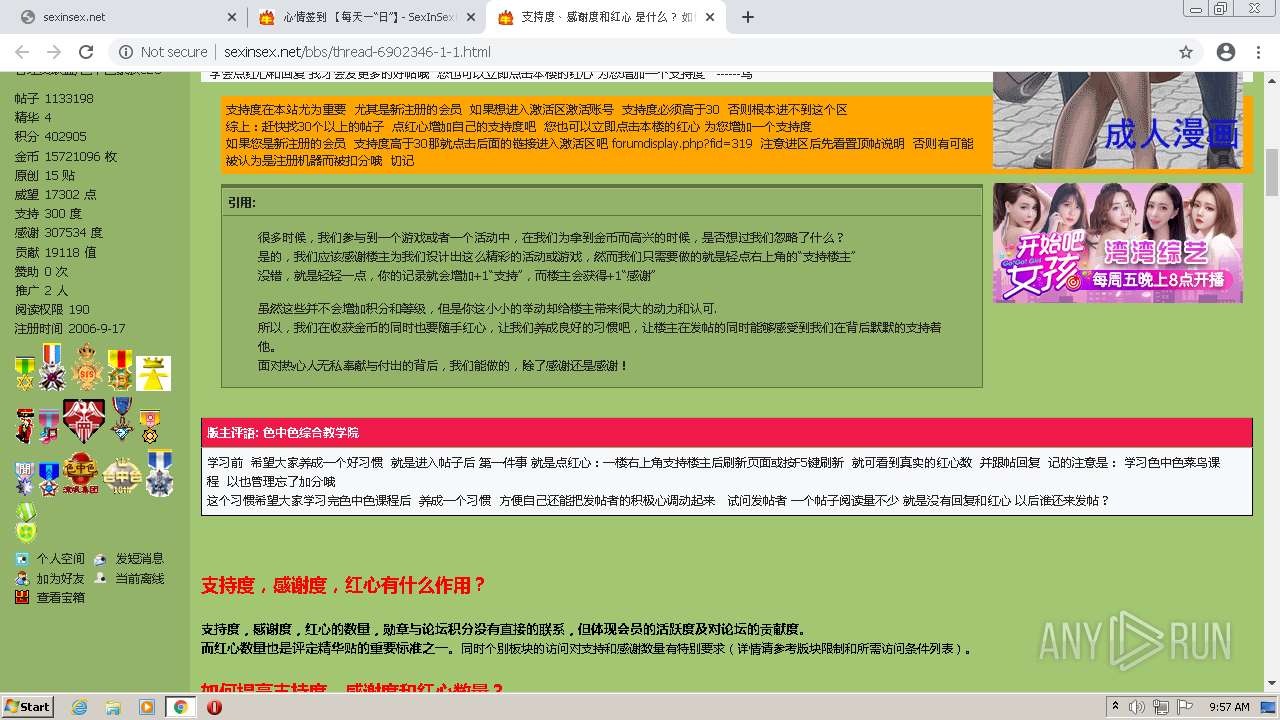
Task: Switch to the 心情签到 tab
Action: tap(366, 17)
